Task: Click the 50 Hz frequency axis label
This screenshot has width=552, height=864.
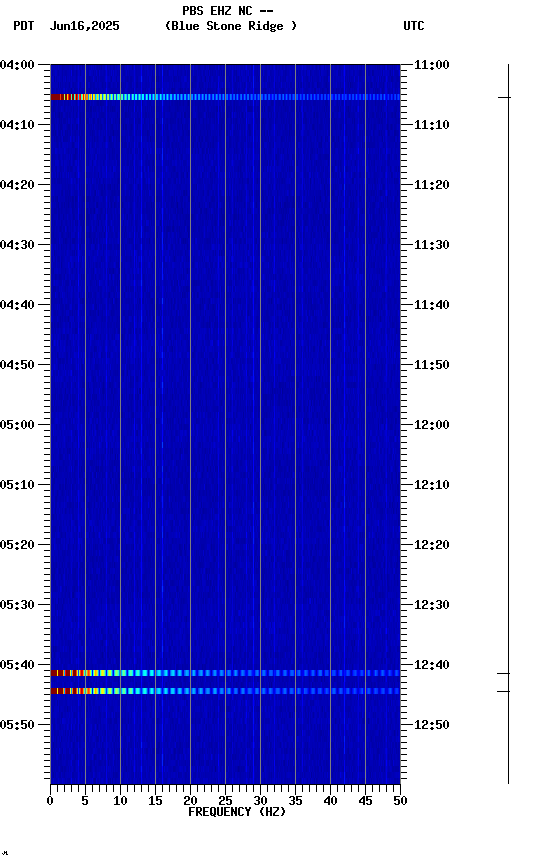Action: 400,801
